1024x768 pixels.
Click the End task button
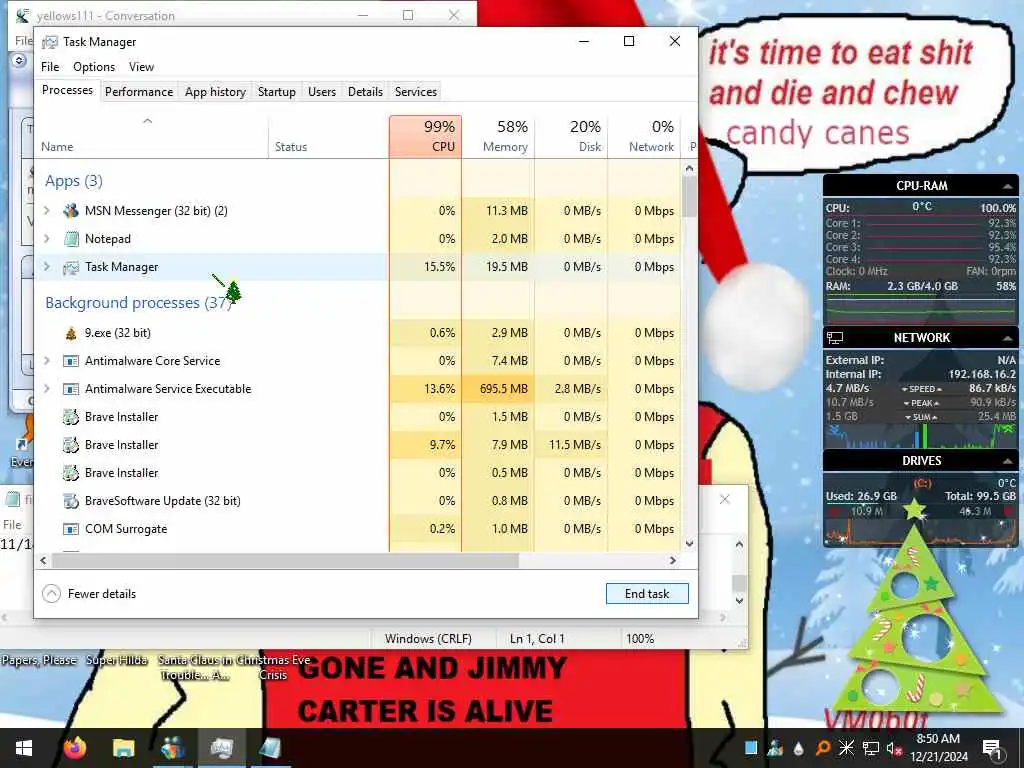click(x=647, y=594)
